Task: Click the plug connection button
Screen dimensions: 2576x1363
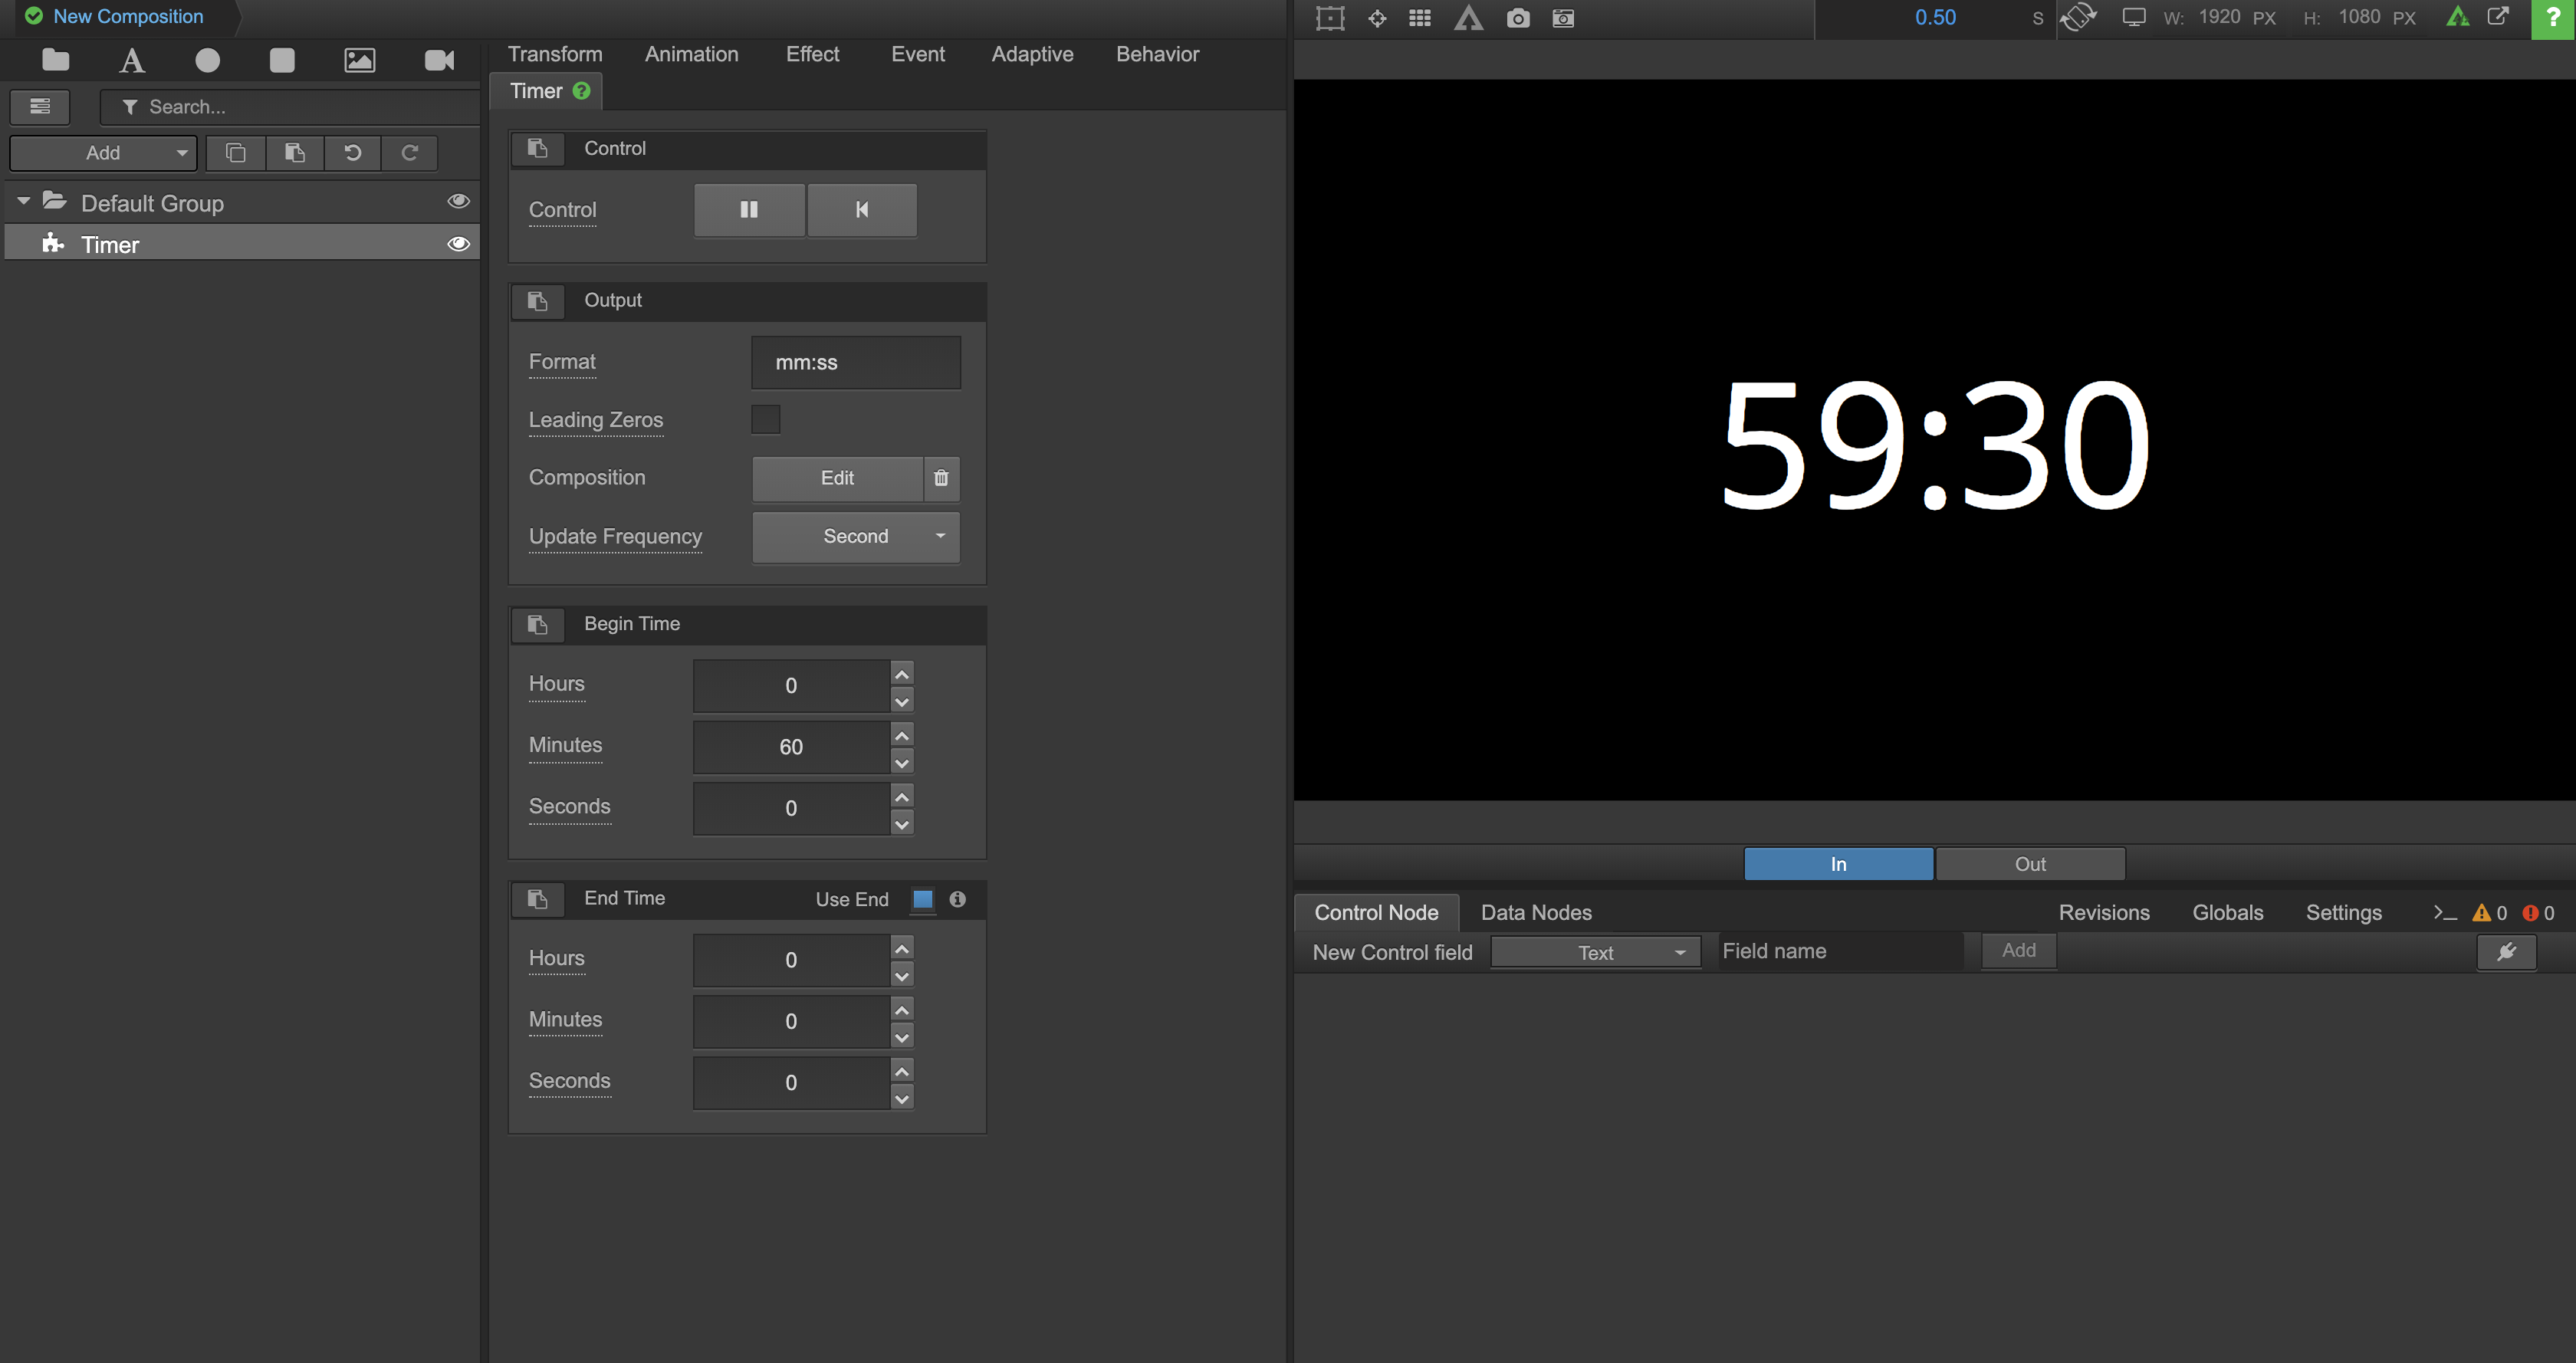Action: pyautogui.click(x=2506, y=952)
